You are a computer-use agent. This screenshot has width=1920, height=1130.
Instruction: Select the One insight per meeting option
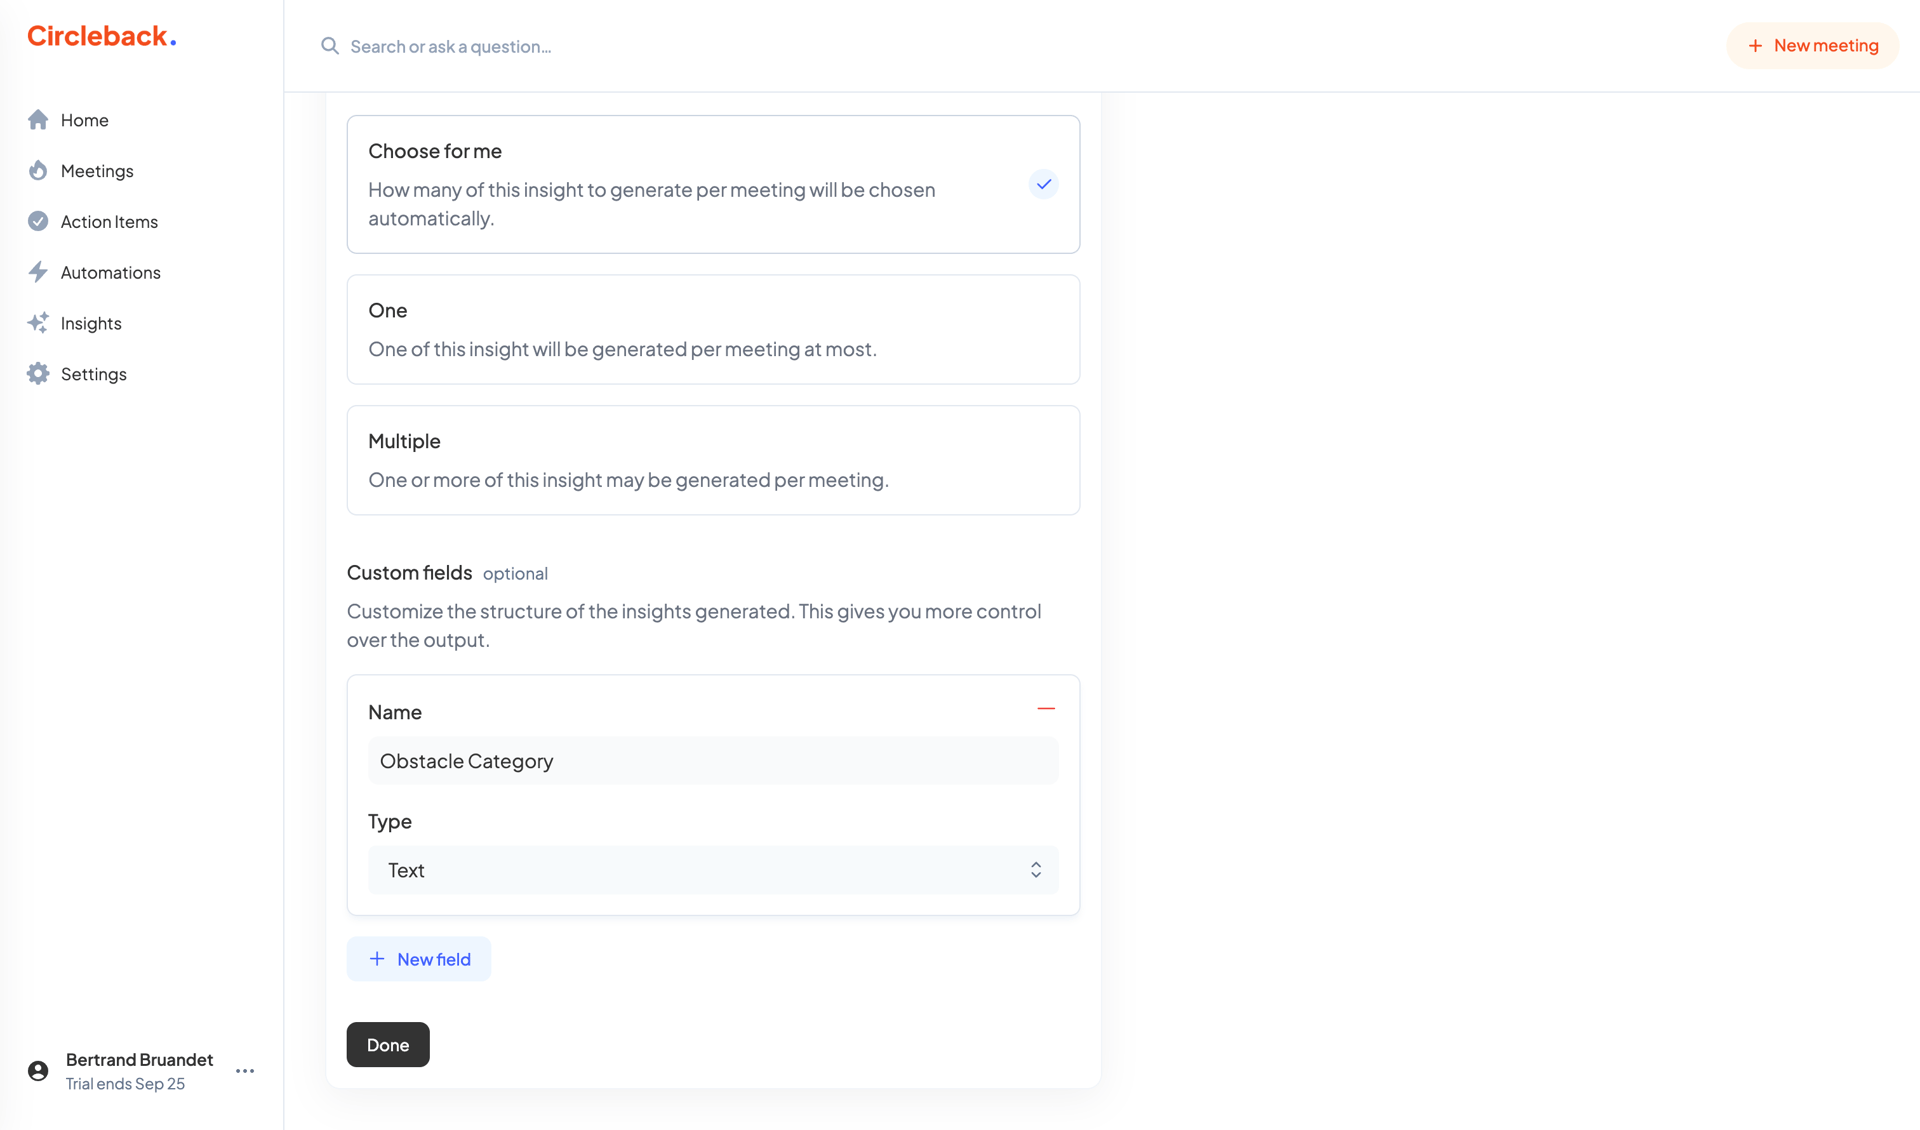point(713,329)
